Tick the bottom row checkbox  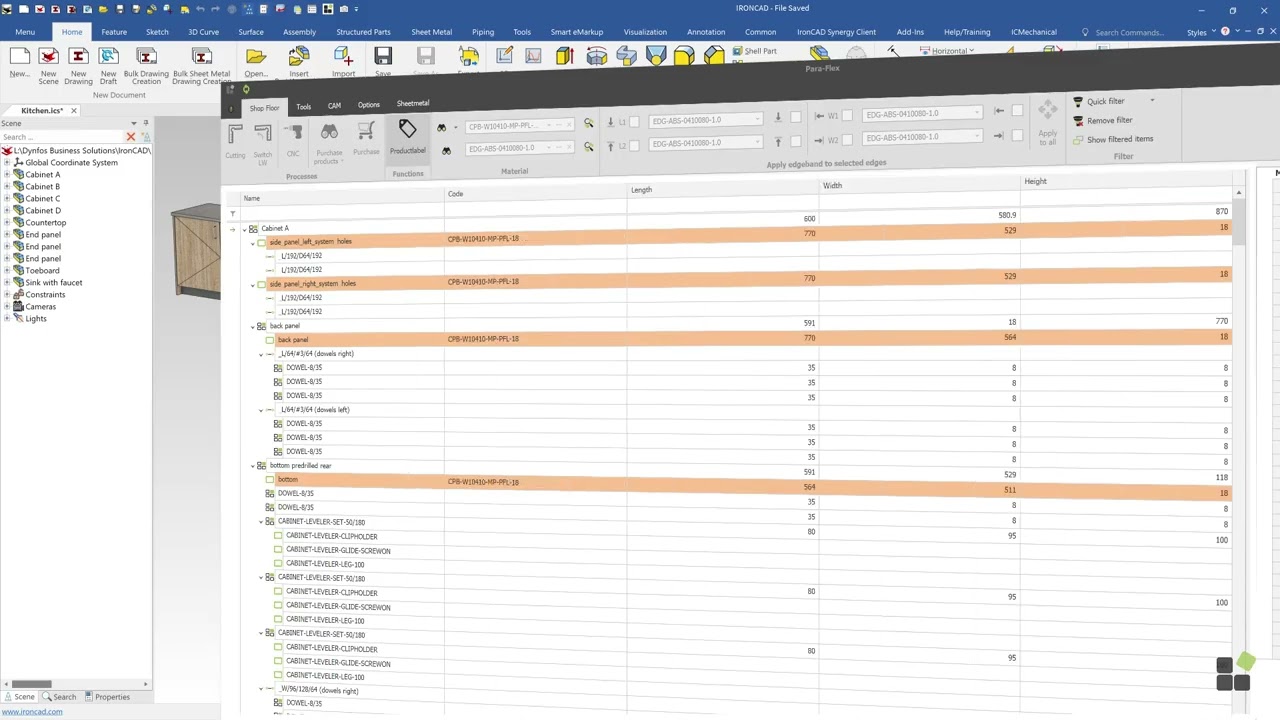(x=270, y=481)
